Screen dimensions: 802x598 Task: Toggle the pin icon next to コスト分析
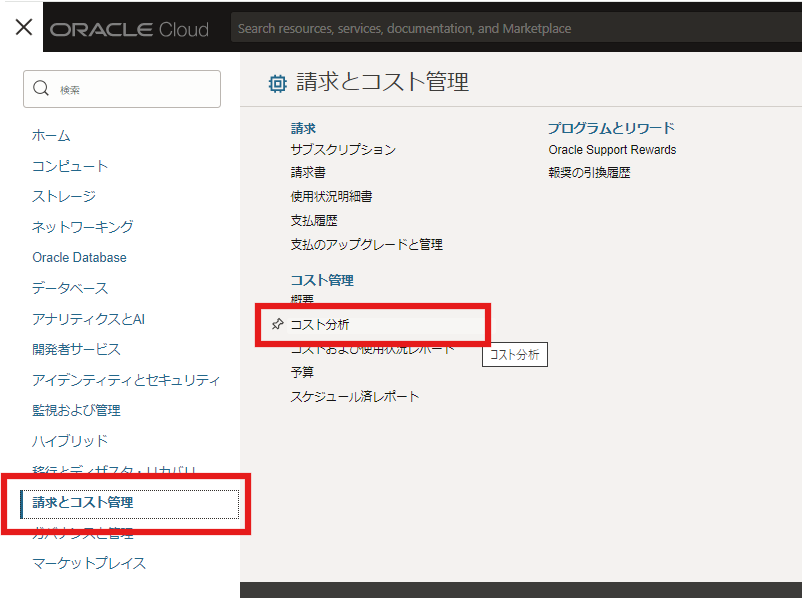(x=276, y=324)
